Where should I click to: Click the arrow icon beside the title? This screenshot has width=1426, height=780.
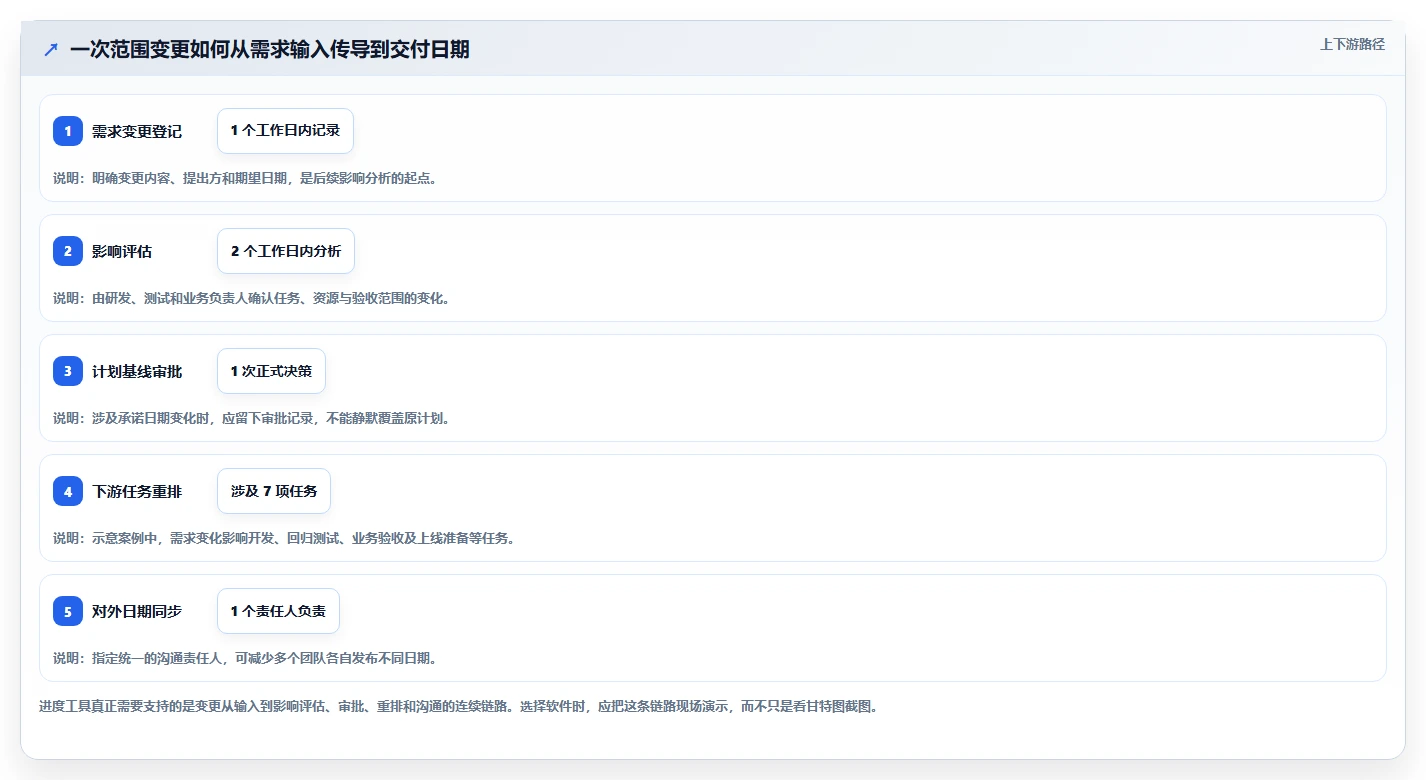pos(51,49)
